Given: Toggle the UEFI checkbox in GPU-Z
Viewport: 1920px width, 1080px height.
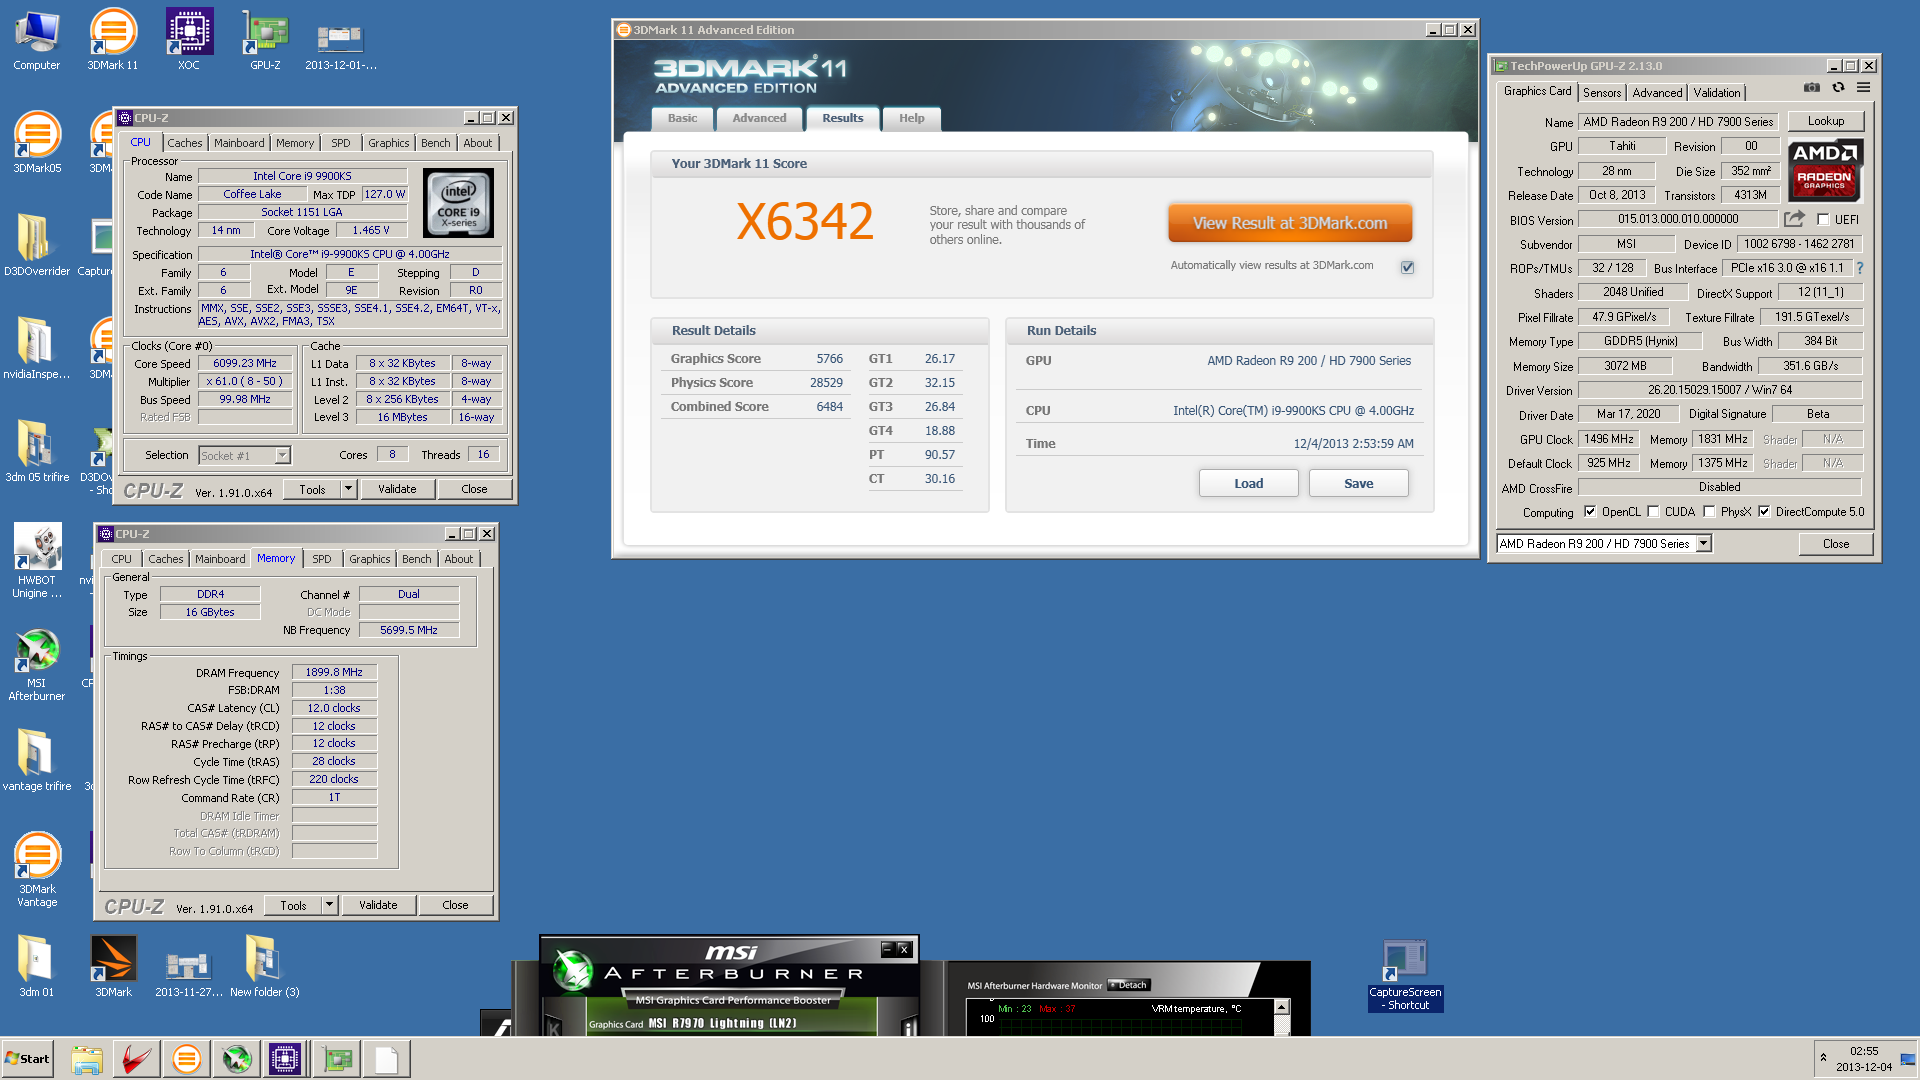Looking at the screenshot, I should pos(1823,220).
